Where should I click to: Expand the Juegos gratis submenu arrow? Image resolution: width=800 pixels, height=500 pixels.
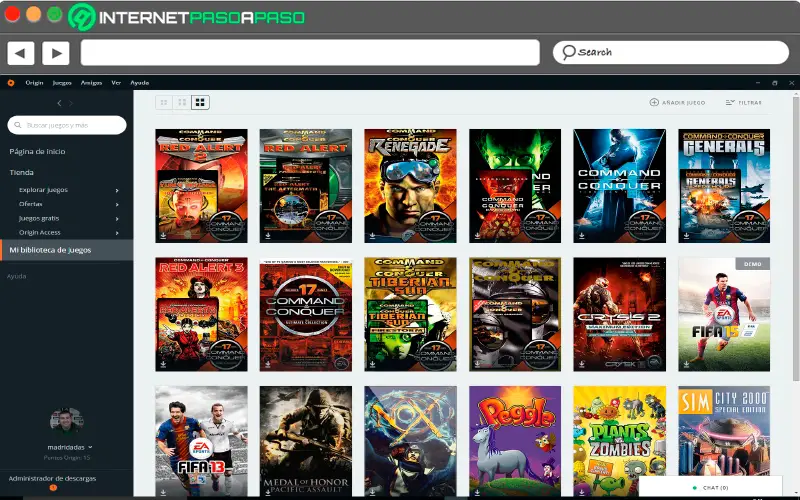pos(117,219)
